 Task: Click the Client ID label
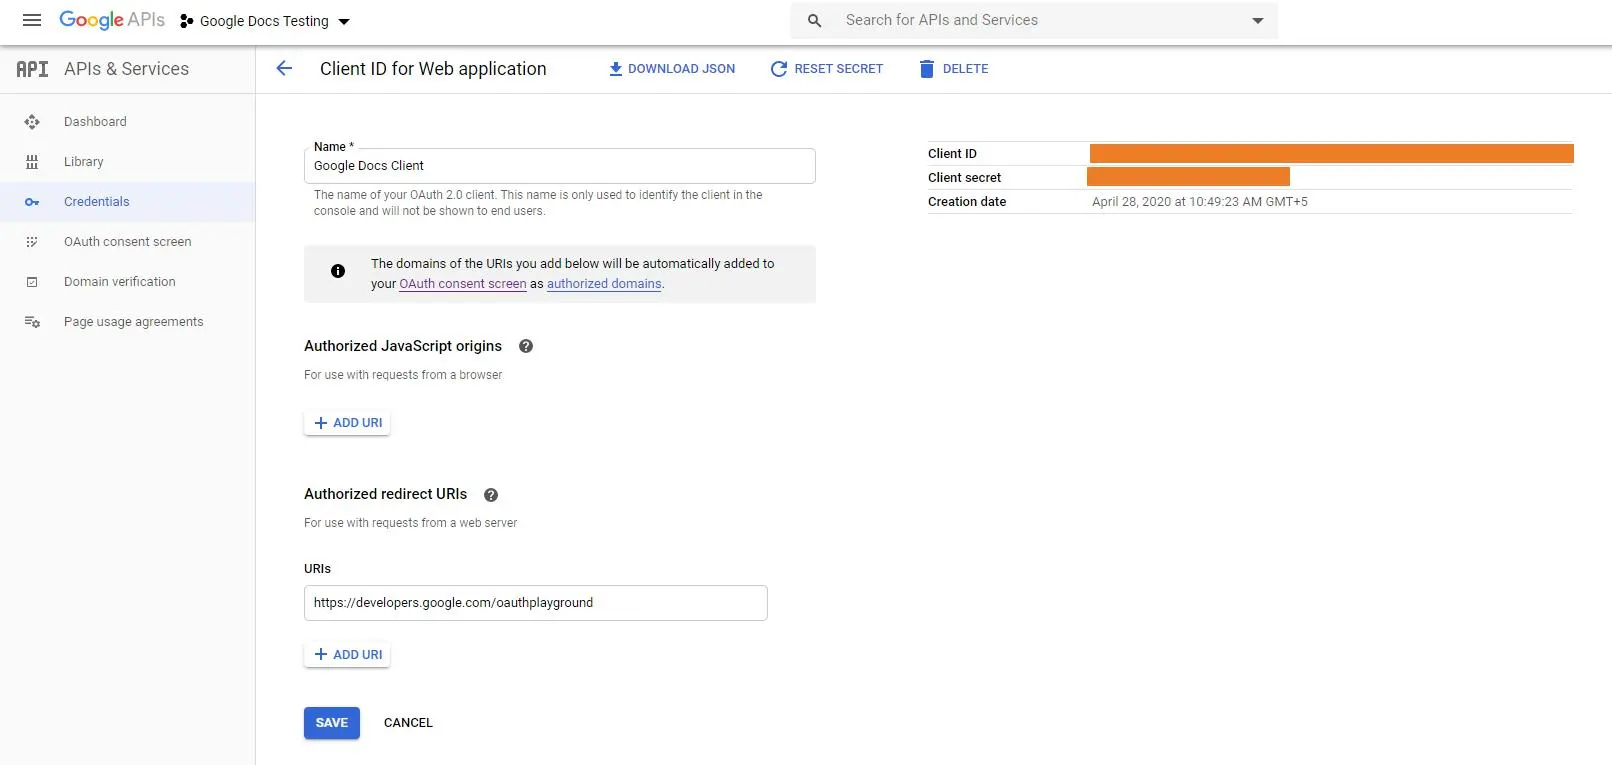pos(952,154)
